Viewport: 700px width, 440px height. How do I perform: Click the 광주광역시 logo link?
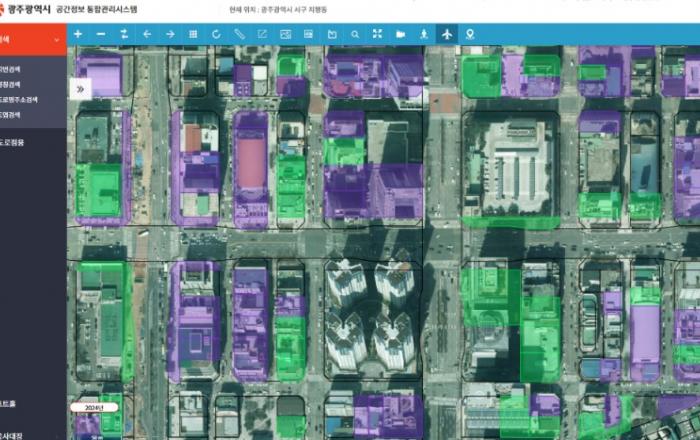28,9
